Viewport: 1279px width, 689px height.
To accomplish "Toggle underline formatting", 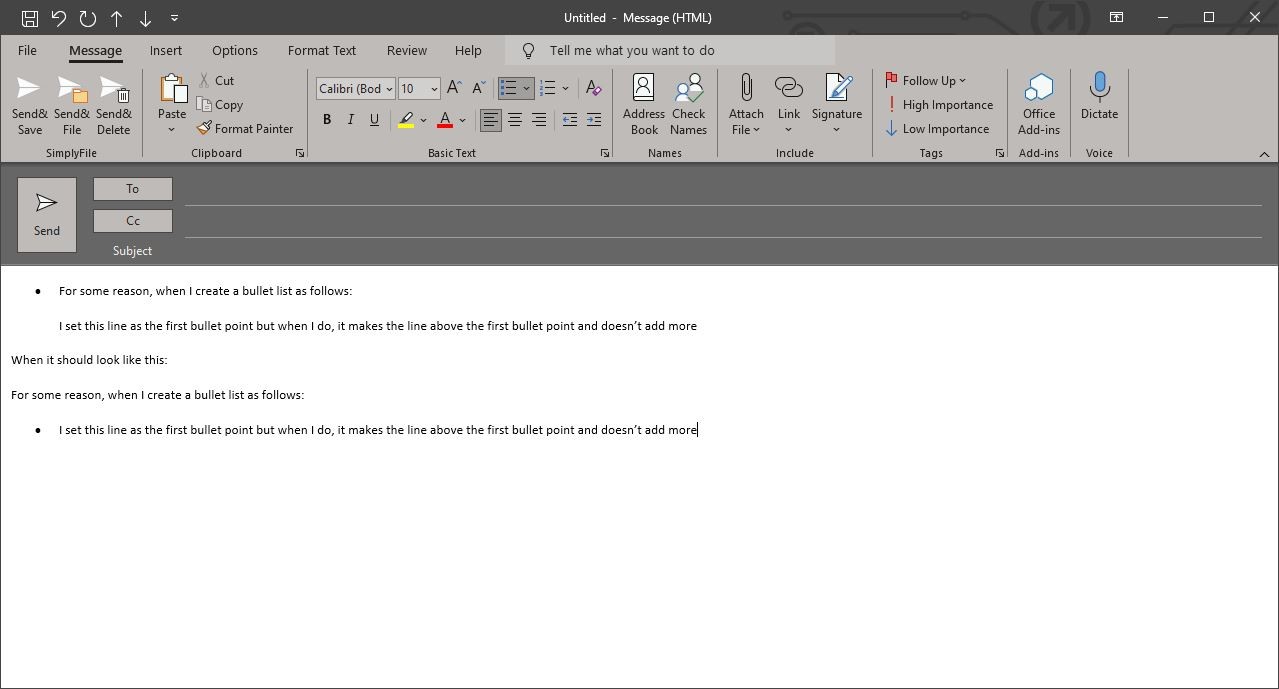I will pos(374,120).
